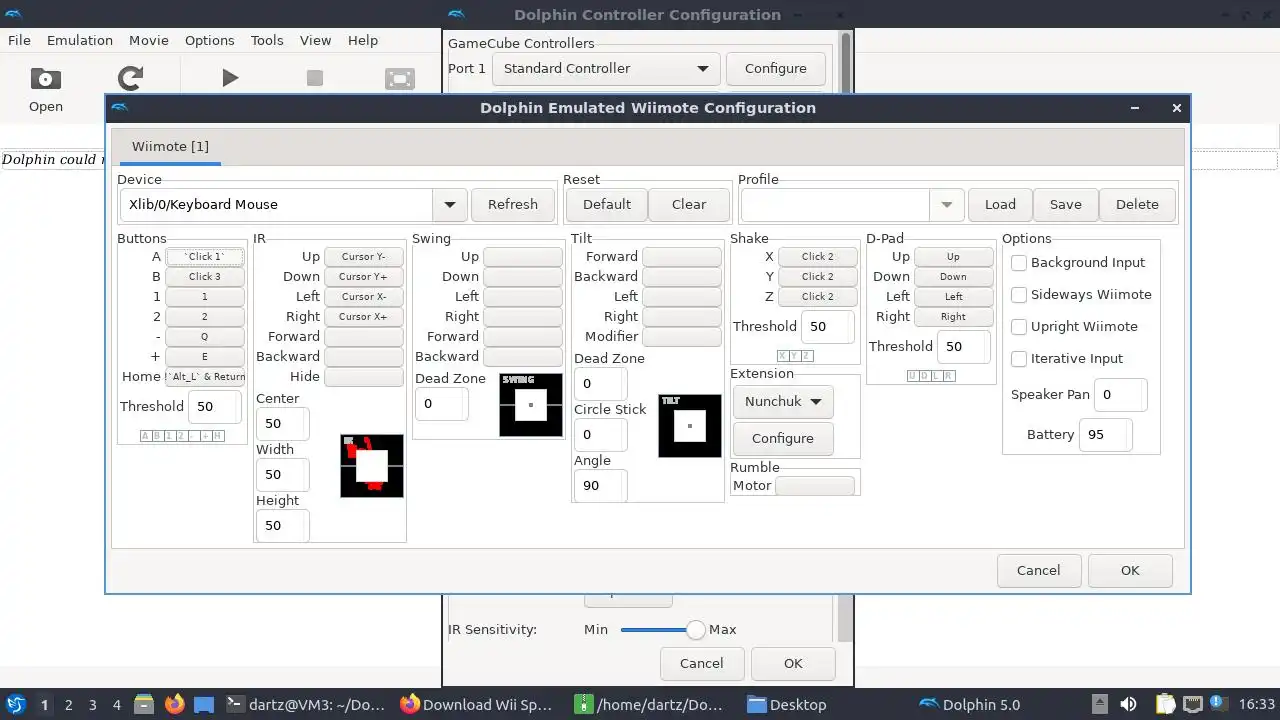This screenshot has width=1280, height=720.
Task: Enable the Background Input checkbox
Action: coord(1019,262)
